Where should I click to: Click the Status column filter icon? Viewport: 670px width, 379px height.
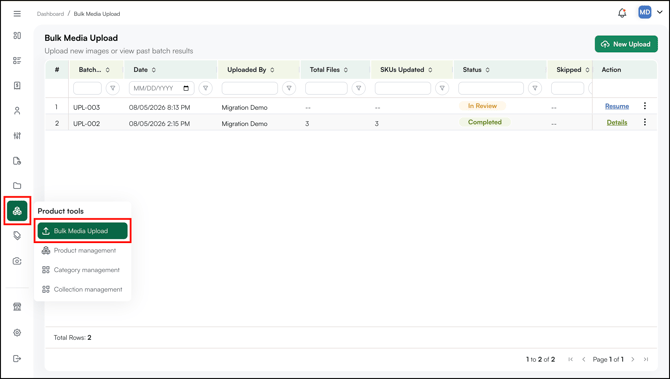point(535,88)
